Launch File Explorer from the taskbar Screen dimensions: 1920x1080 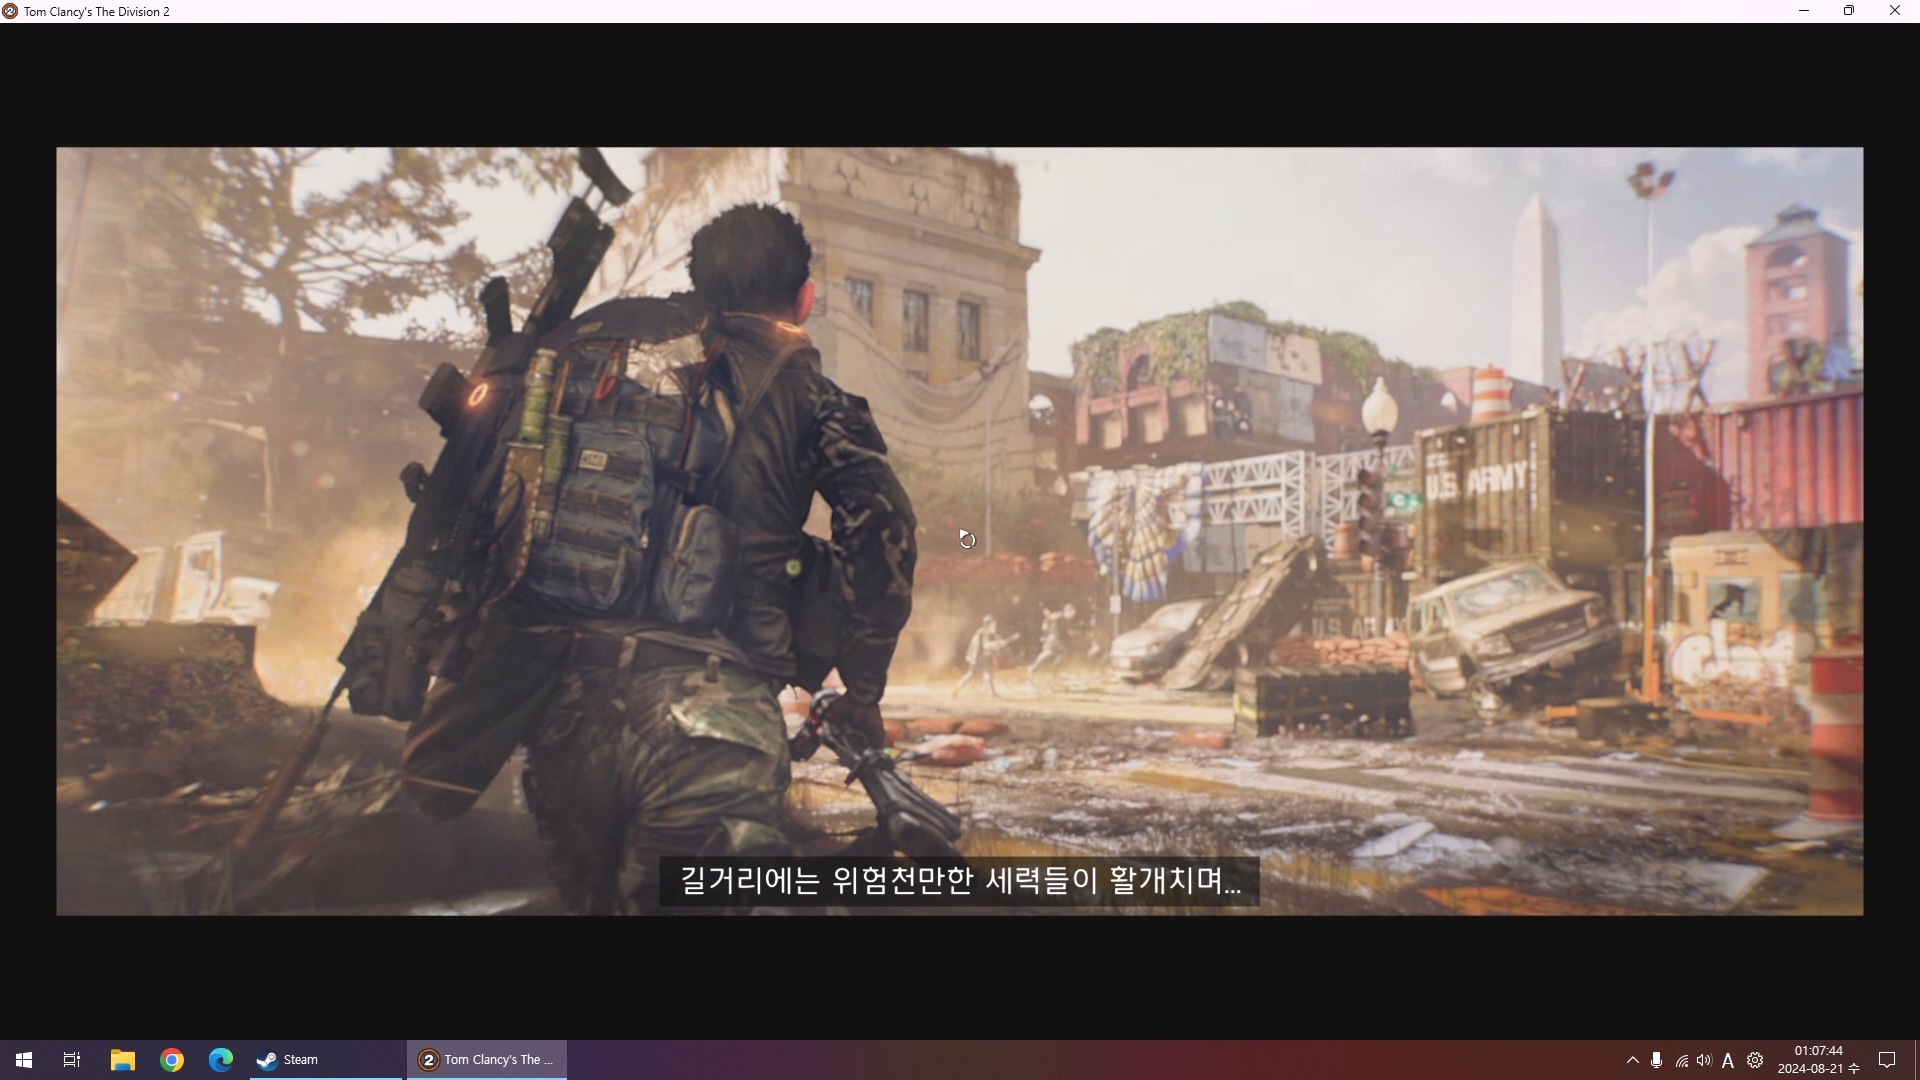[x=122, y=1060]
